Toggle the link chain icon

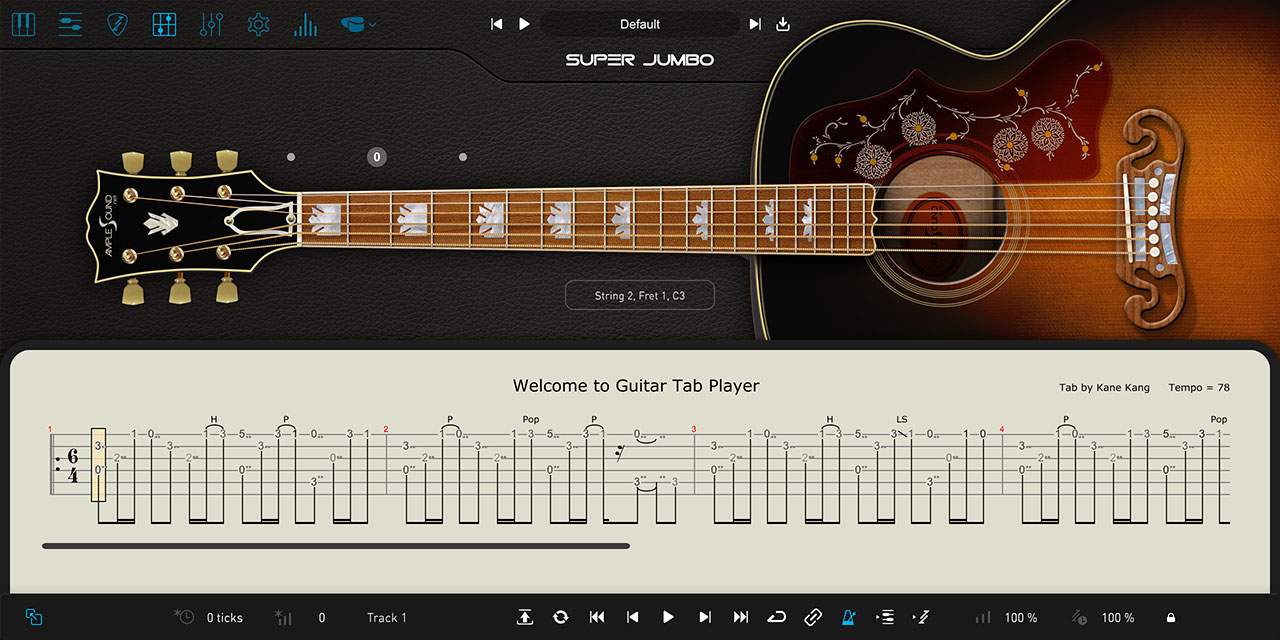point(813,618)
